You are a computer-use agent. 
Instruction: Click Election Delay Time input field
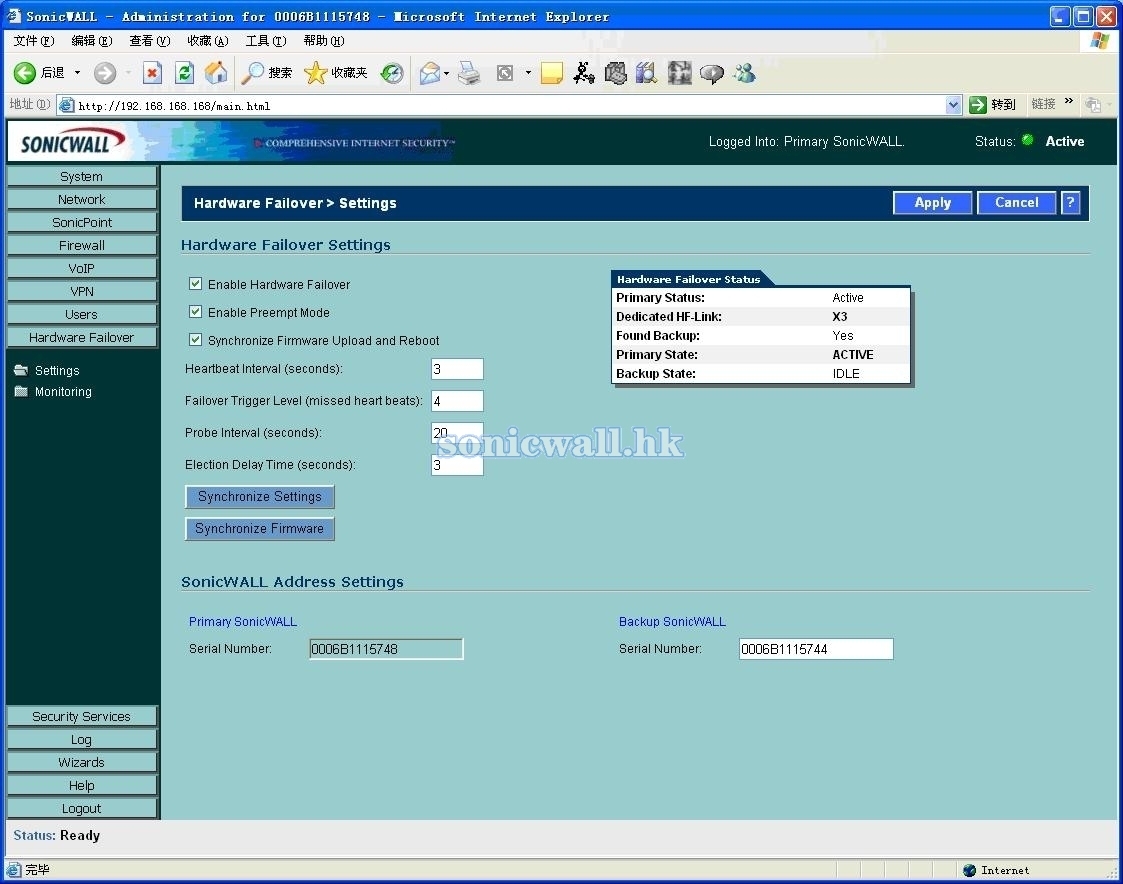(457, 465)
